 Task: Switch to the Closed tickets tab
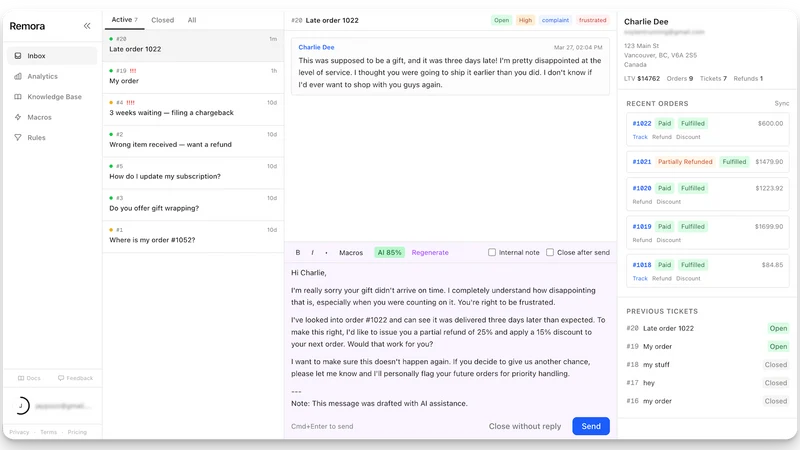pos(162,20)
